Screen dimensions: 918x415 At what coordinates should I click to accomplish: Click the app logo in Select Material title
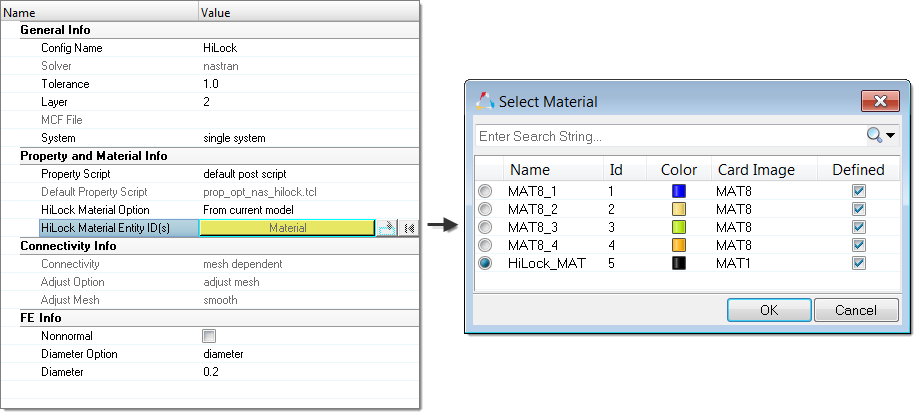click(485, 101)
